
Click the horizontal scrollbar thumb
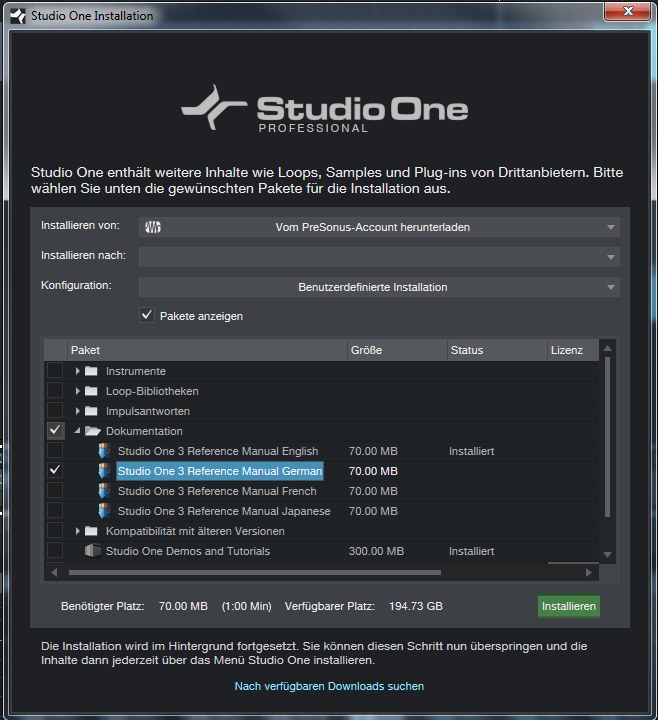click(255, 573)
